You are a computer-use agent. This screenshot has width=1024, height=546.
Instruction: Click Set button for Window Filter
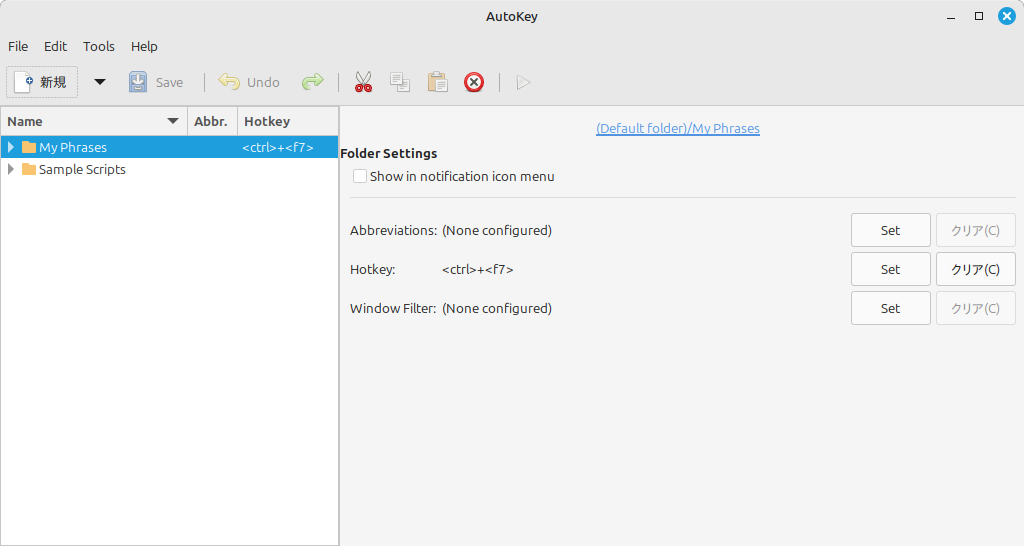(x=891, y=308)
